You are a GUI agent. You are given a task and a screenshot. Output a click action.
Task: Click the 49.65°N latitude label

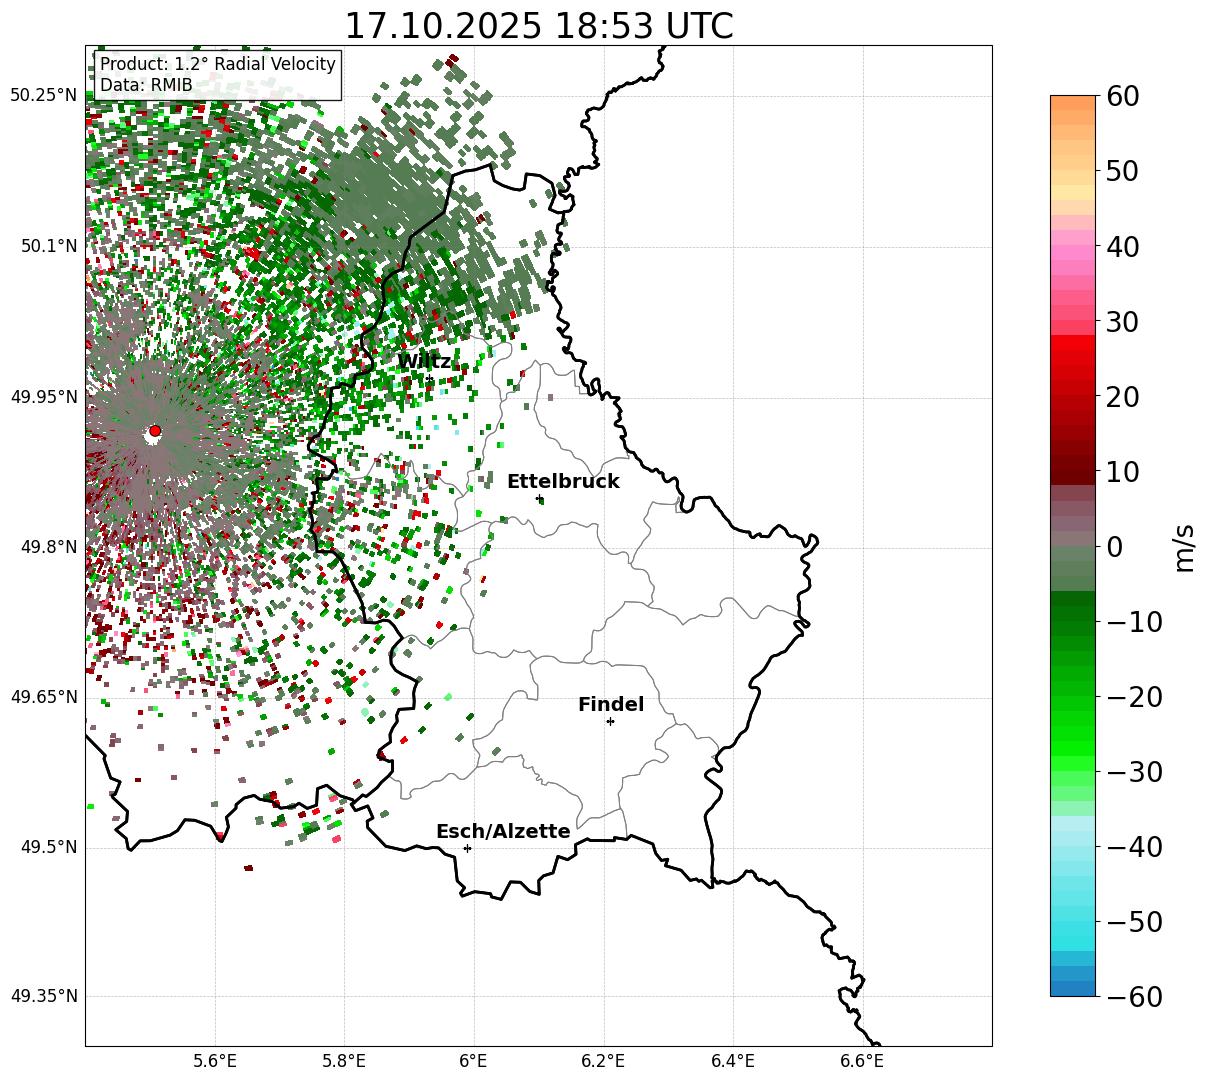click(x=43, y=697)
